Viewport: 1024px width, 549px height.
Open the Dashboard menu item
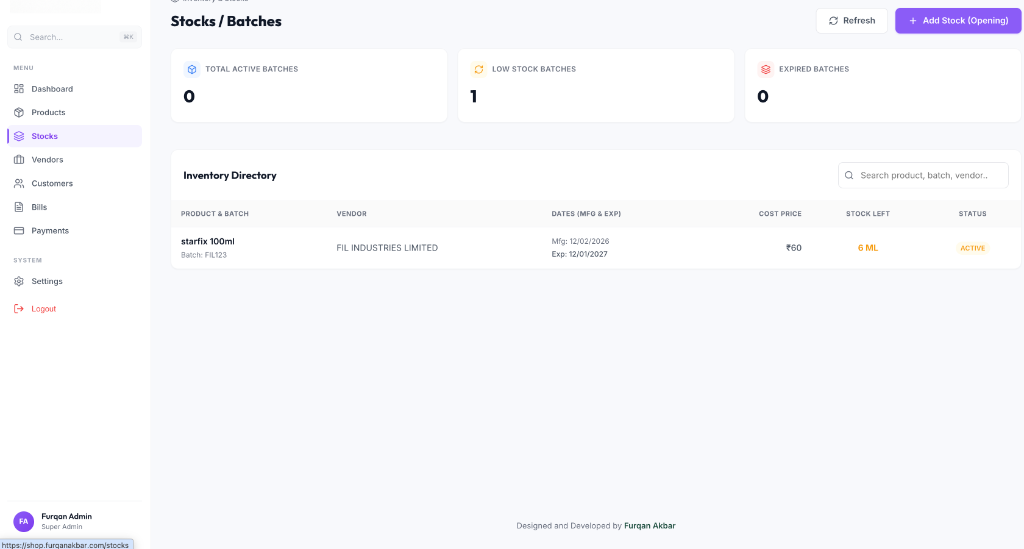[74, 89]
